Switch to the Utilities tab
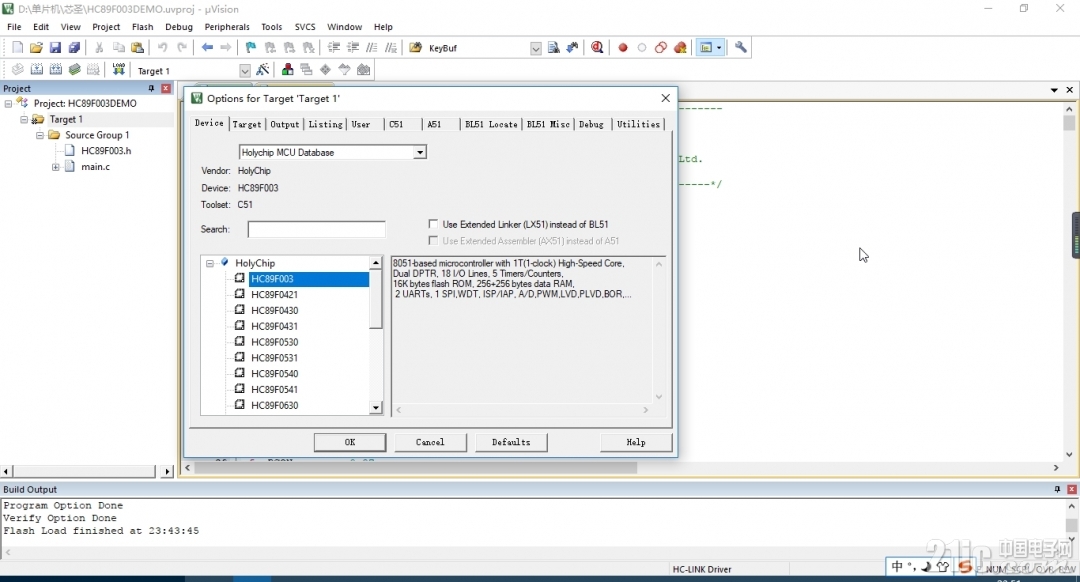This screenshot has height=582, width=1080. (x=638, y=124)
